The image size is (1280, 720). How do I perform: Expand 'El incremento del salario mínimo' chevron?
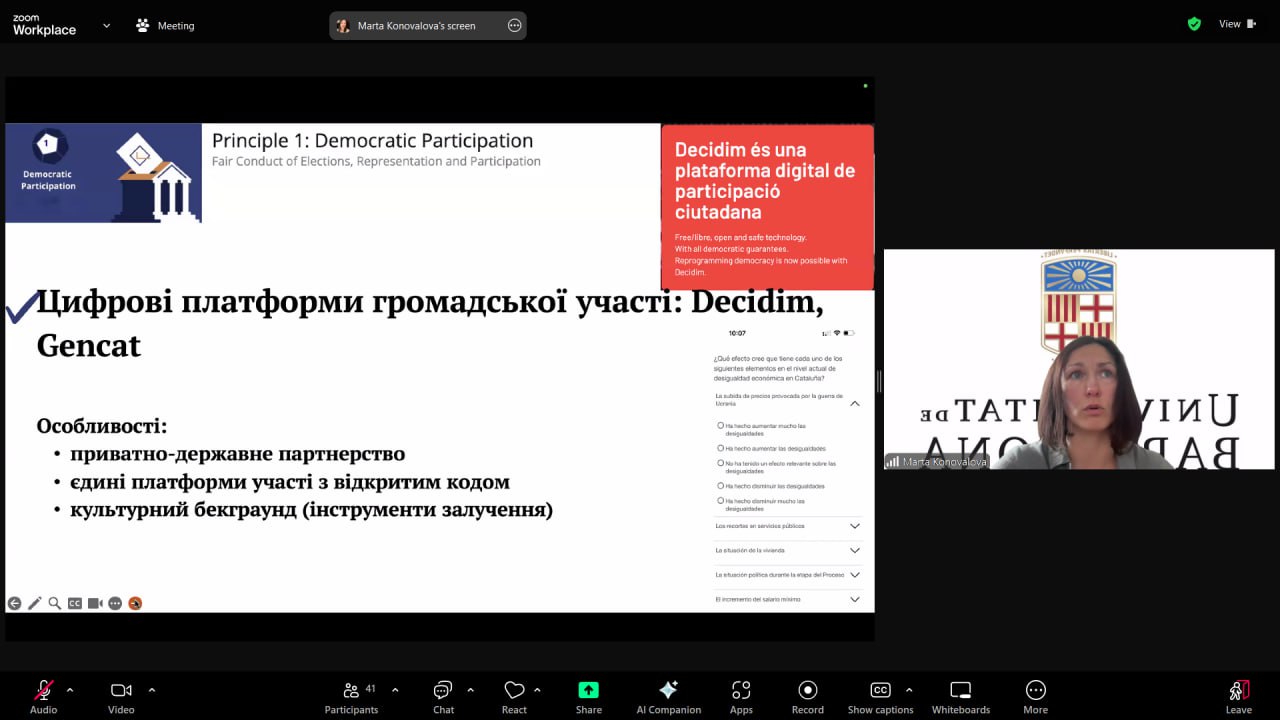point(855,599)
